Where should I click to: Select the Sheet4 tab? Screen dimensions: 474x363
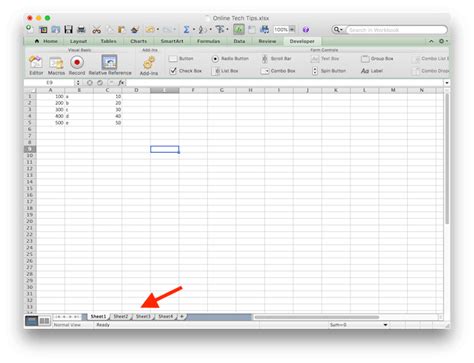tap(166, 316)
